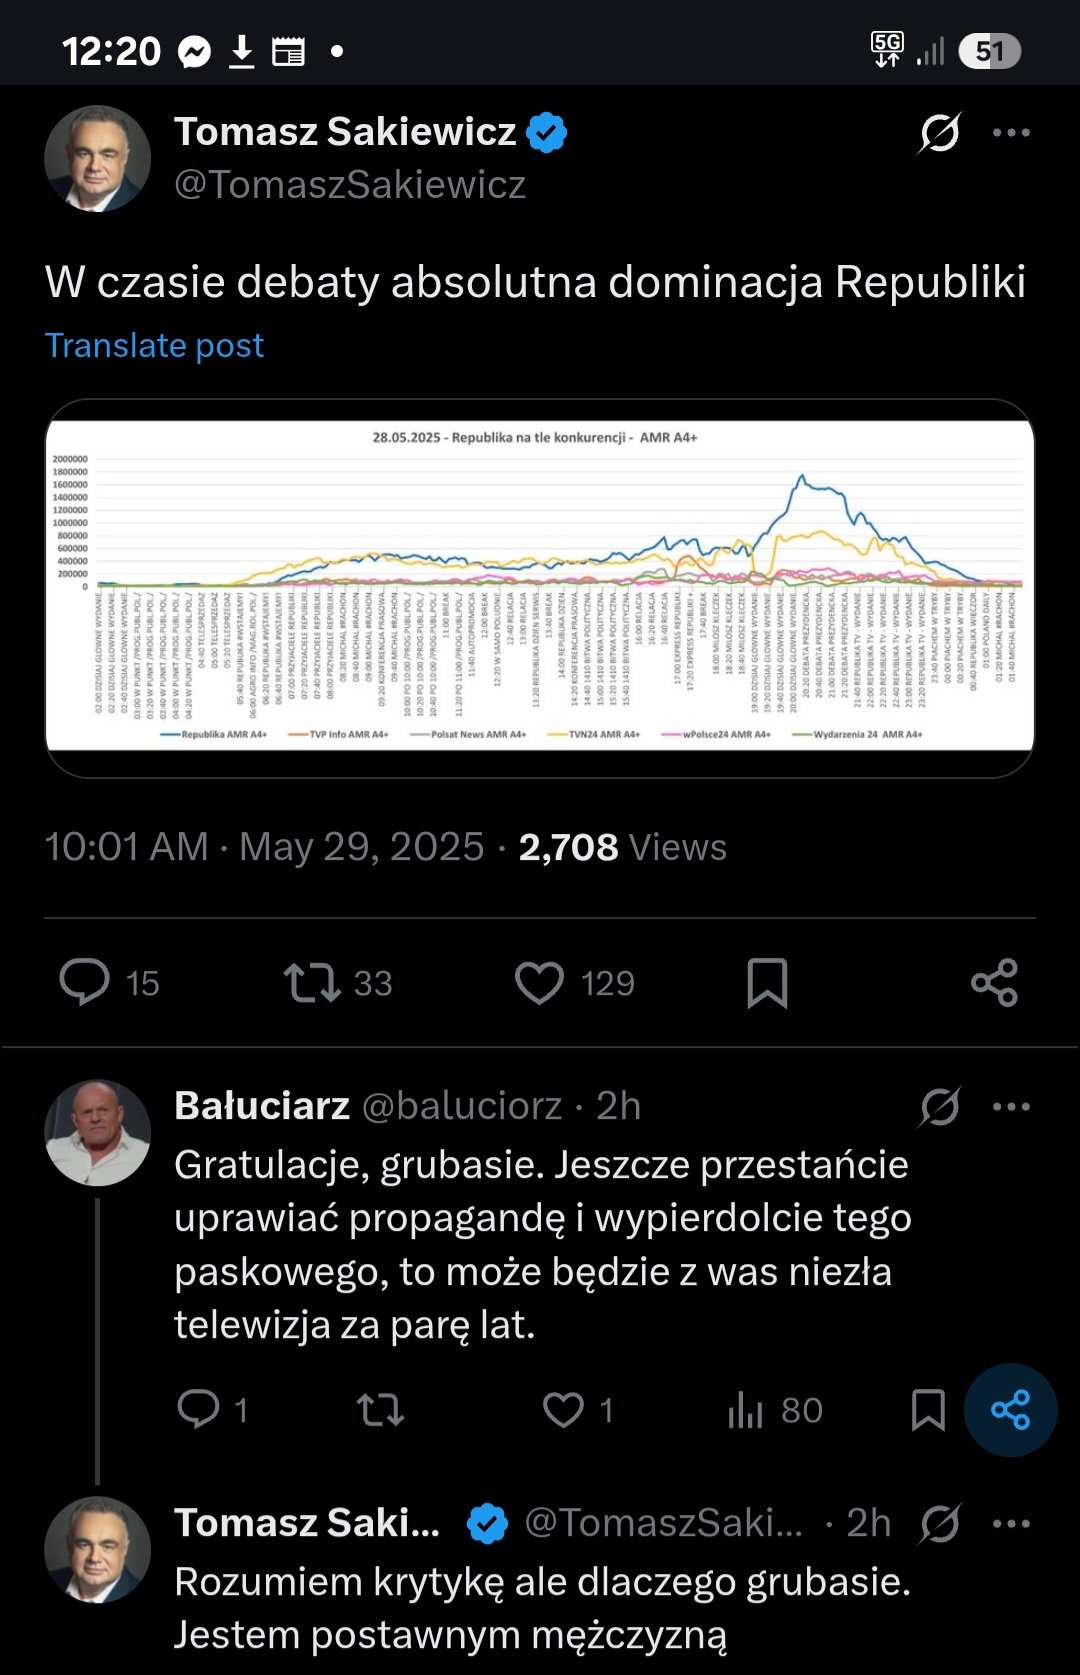Open the Republika viewership chart image
This screenshot has width=1080, height=1675.
coord(540,588)
